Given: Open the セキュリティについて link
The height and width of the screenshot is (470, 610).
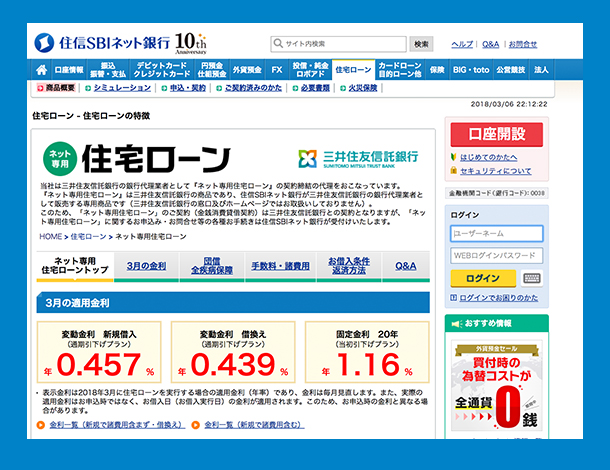Looking at the screenshot, I should pos(496,171).
